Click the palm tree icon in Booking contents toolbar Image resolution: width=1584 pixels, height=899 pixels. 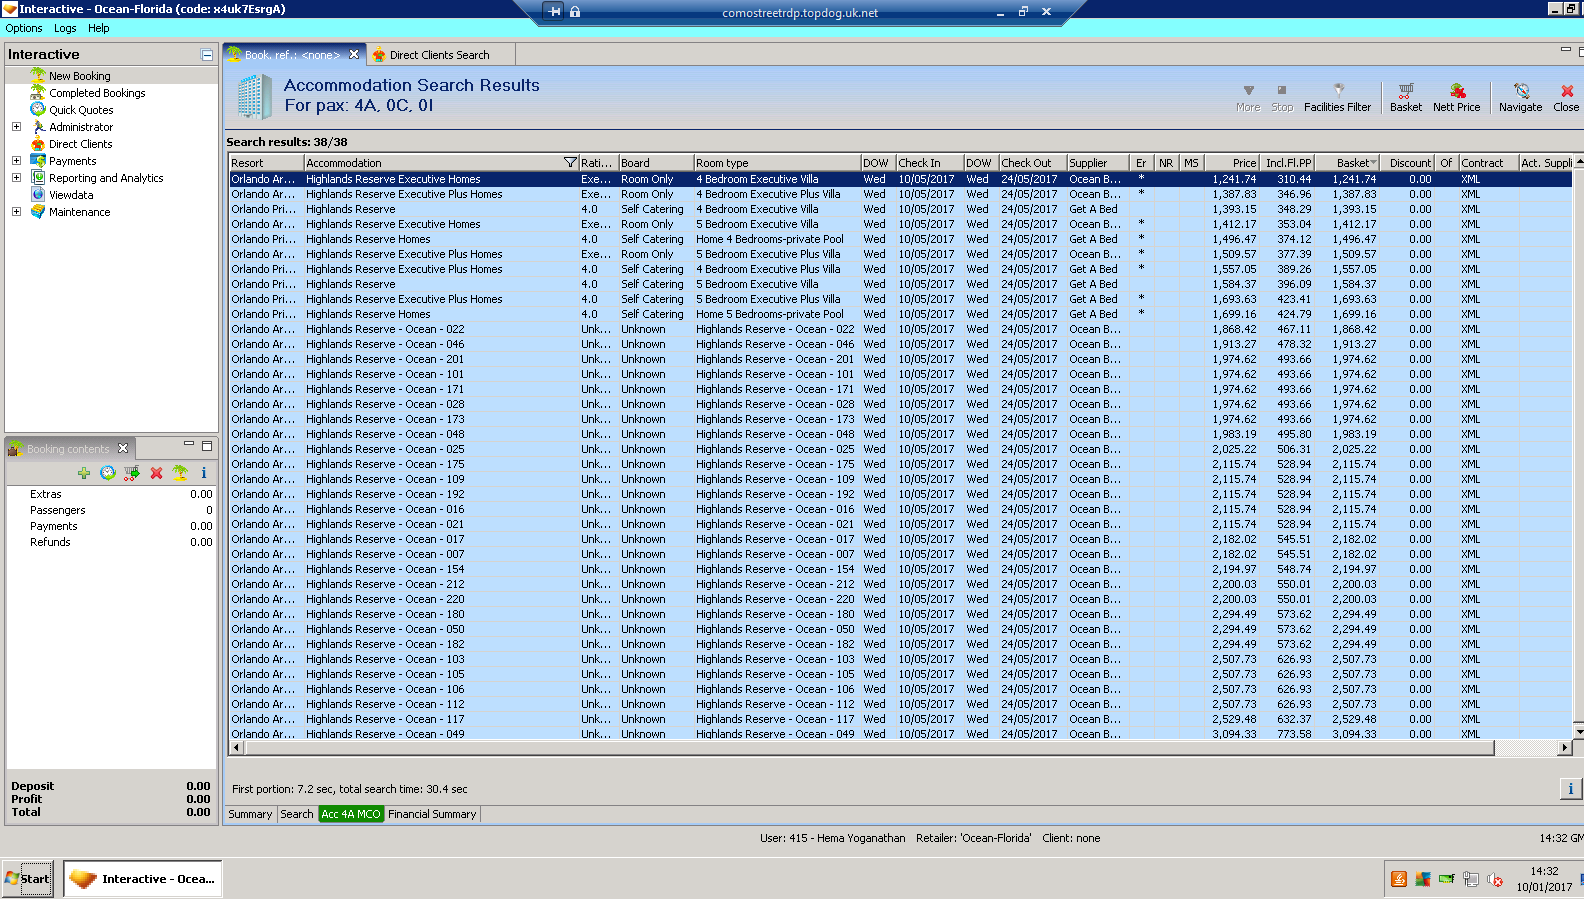point(180,473)
